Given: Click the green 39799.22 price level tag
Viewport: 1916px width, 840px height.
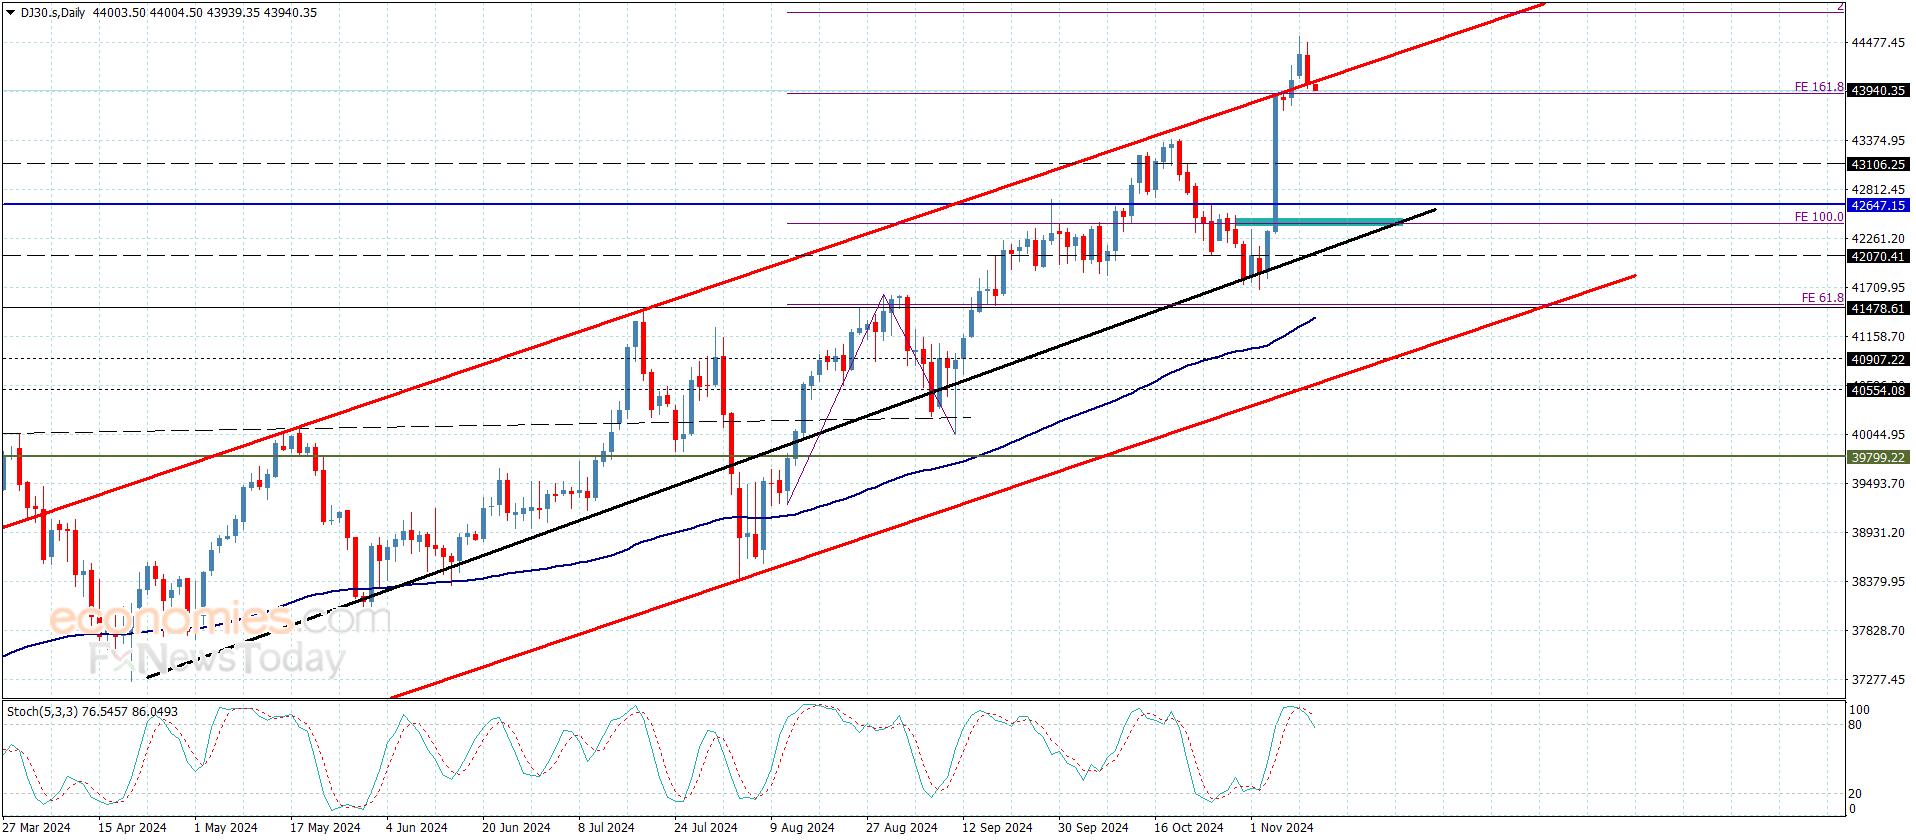Looking at the screenshot, I should pyautogui.click(x=1878, y=458).
